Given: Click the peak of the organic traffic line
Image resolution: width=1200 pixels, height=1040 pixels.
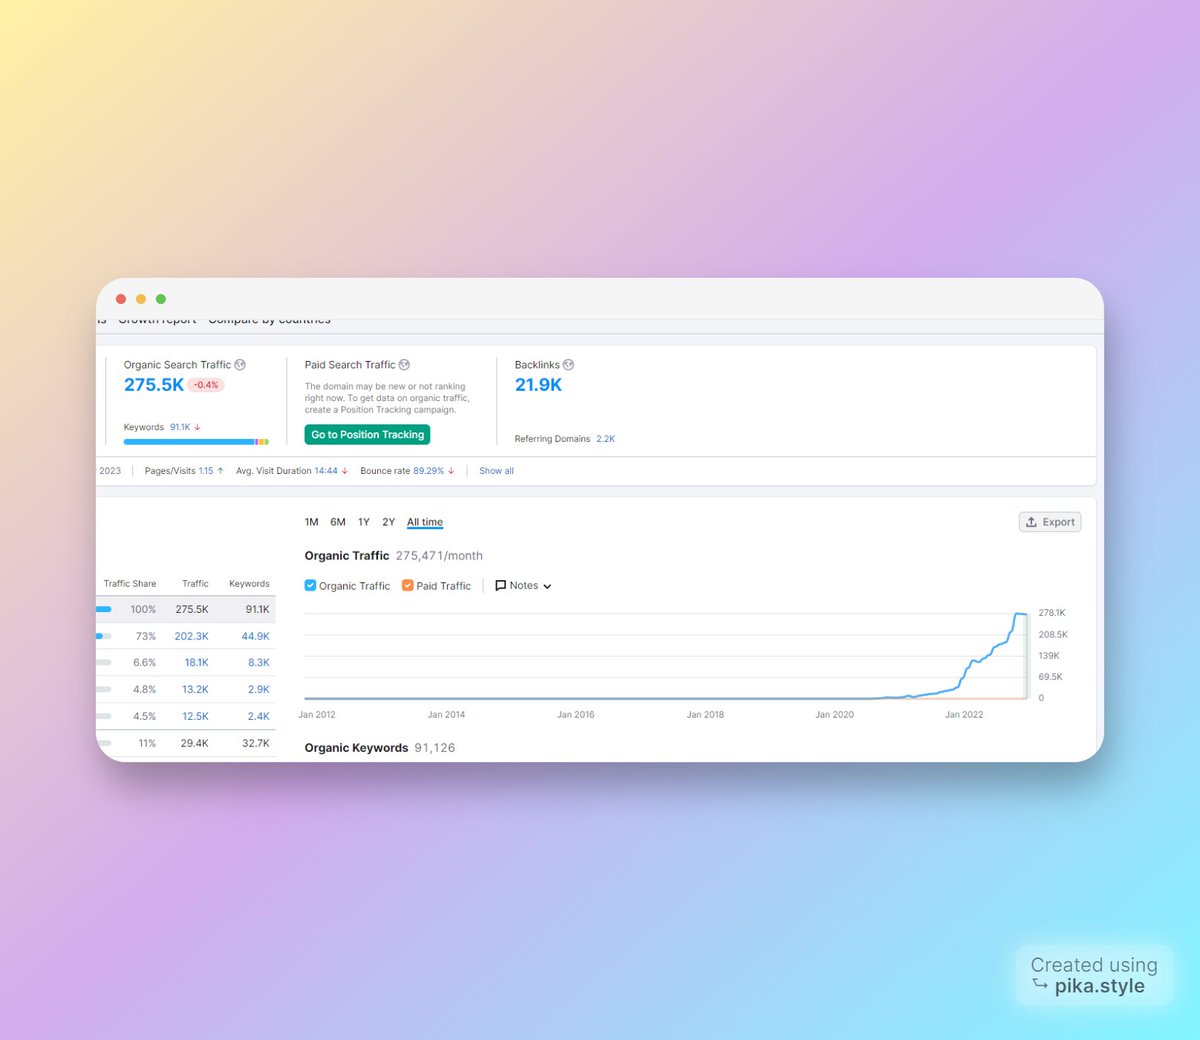Looking at the screenshot, I should (1018, 614).
